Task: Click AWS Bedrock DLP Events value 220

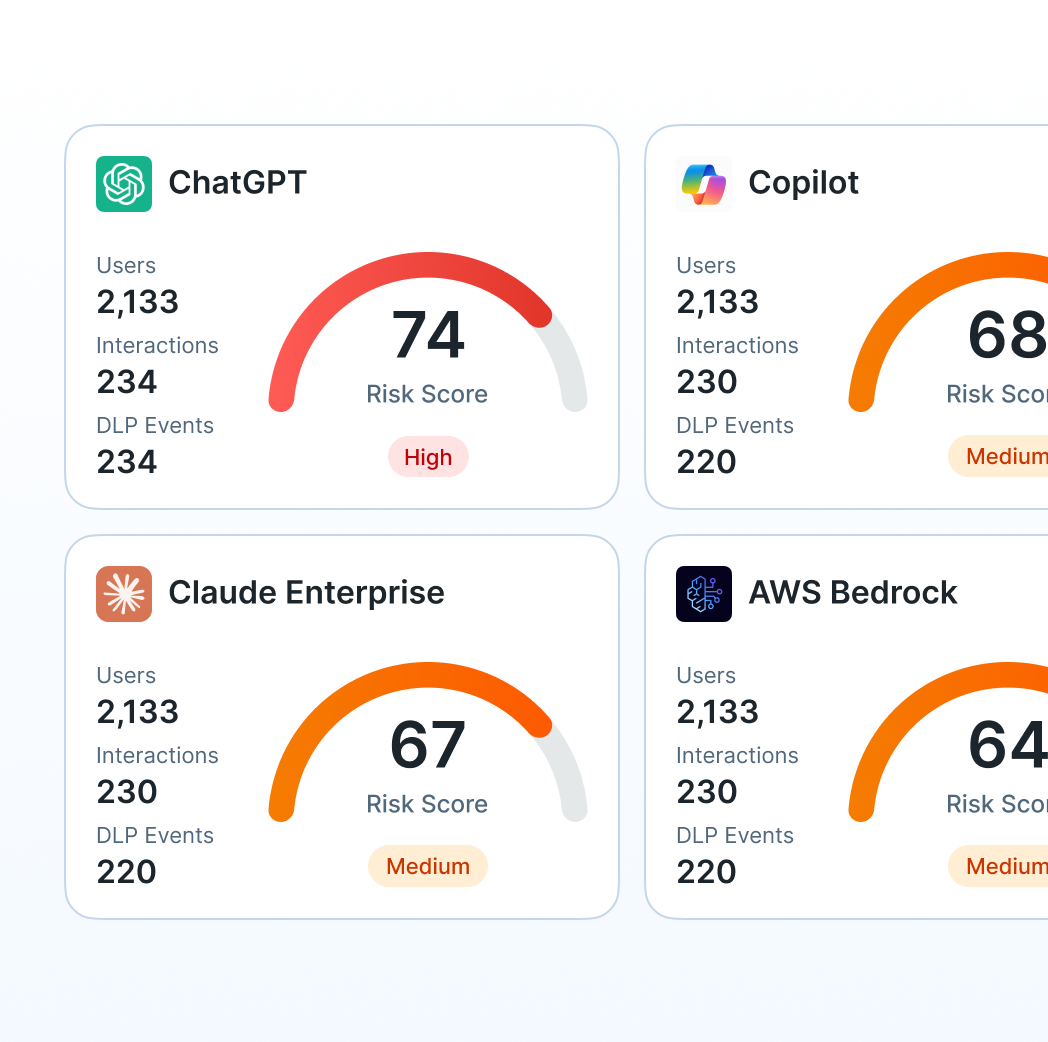Action: click(706, 872)
